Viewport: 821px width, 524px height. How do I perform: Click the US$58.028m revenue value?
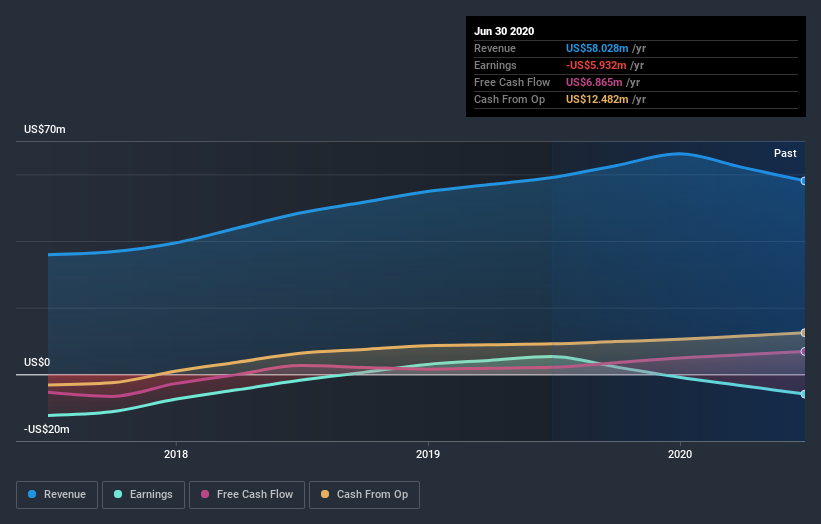[x=597, y=48]
